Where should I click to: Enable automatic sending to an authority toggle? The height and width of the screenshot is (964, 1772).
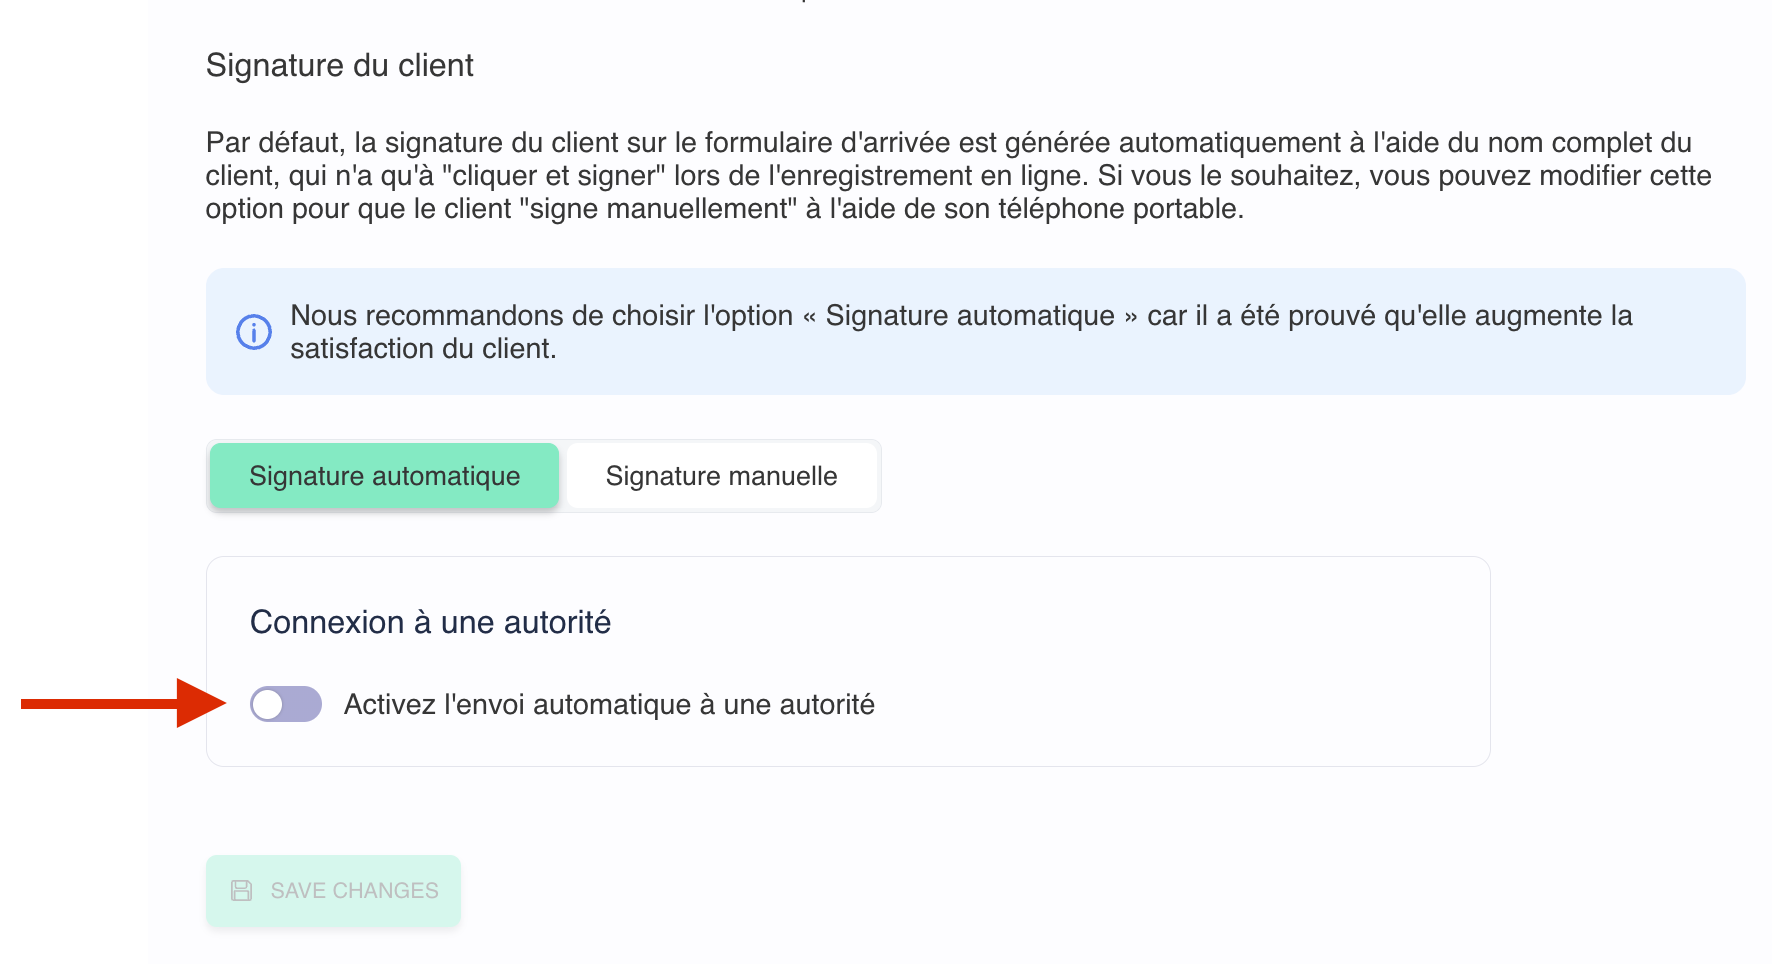286,704
